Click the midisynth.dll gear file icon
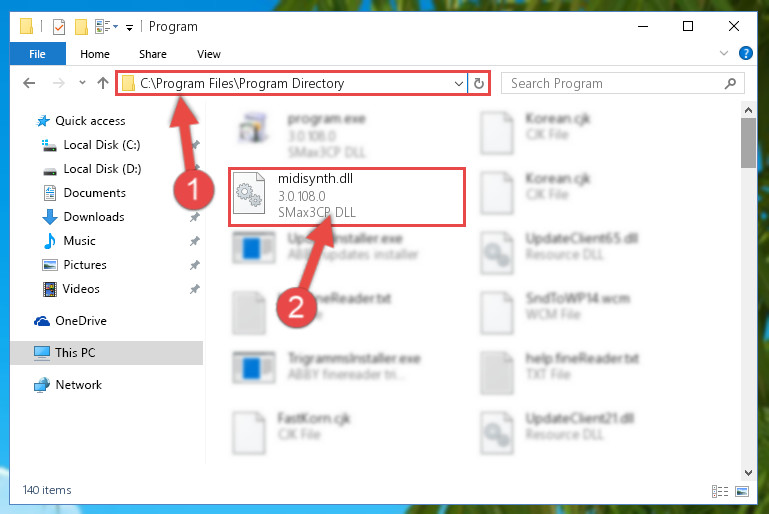769x514 pixels. pos(249,194)
